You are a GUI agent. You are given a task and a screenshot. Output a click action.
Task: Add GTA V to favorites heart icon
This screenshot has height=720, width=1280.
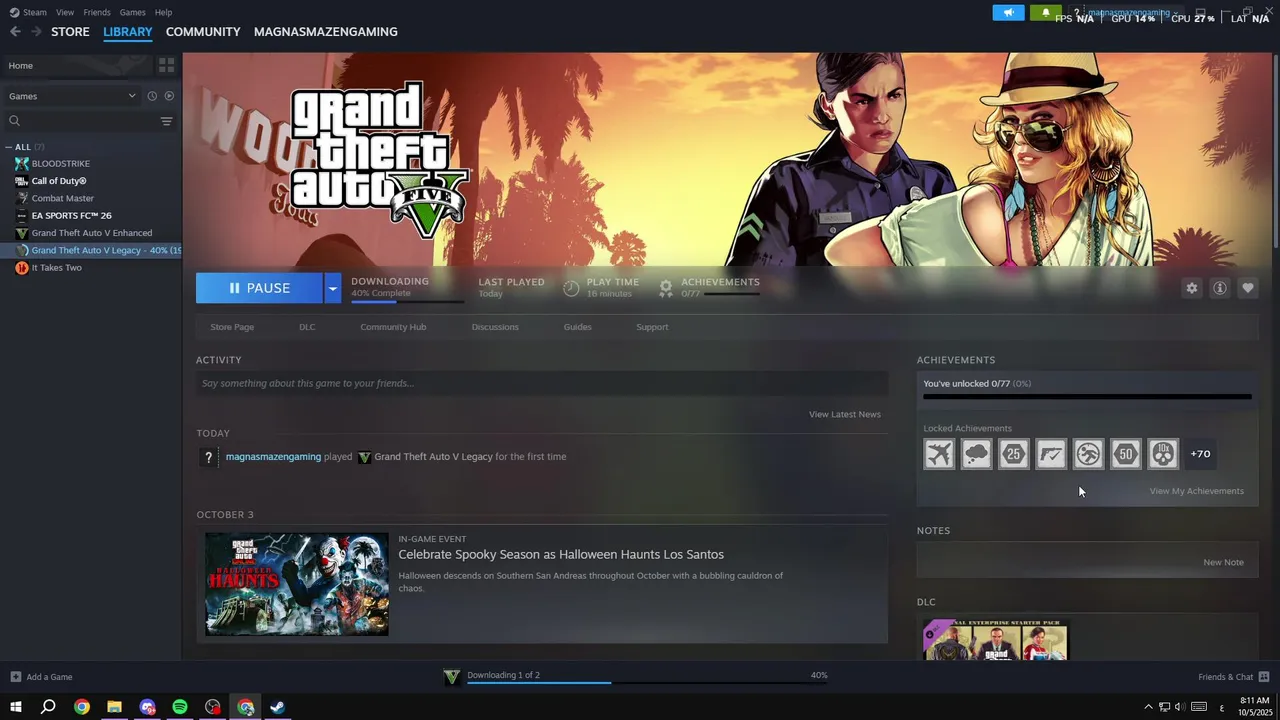tap(1247, 288)
